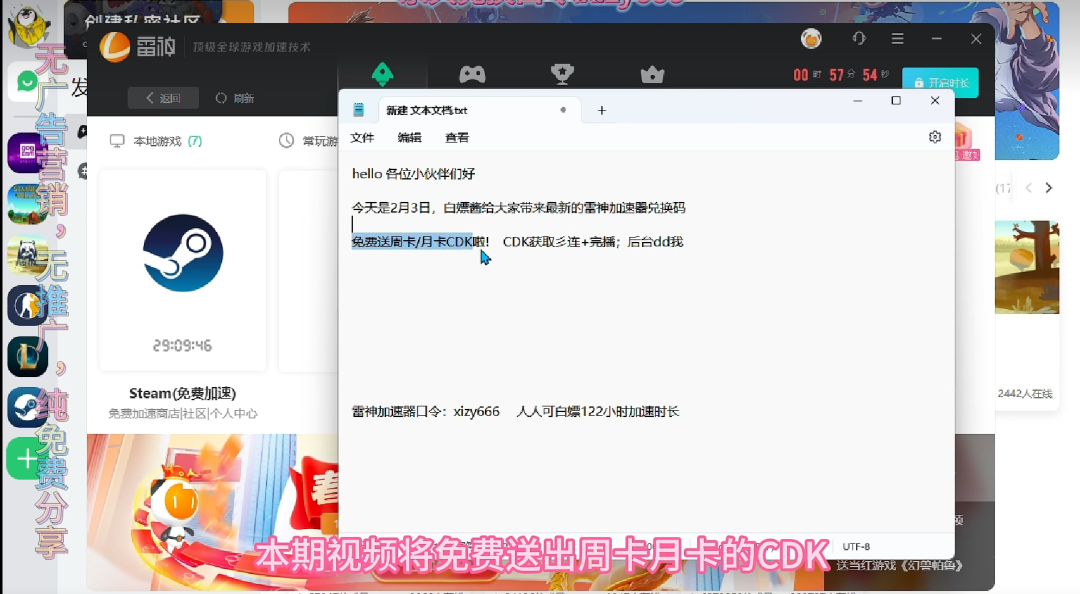Open the 查看 menu in Notepad
1080x594 pixels.
coord(456,137)
